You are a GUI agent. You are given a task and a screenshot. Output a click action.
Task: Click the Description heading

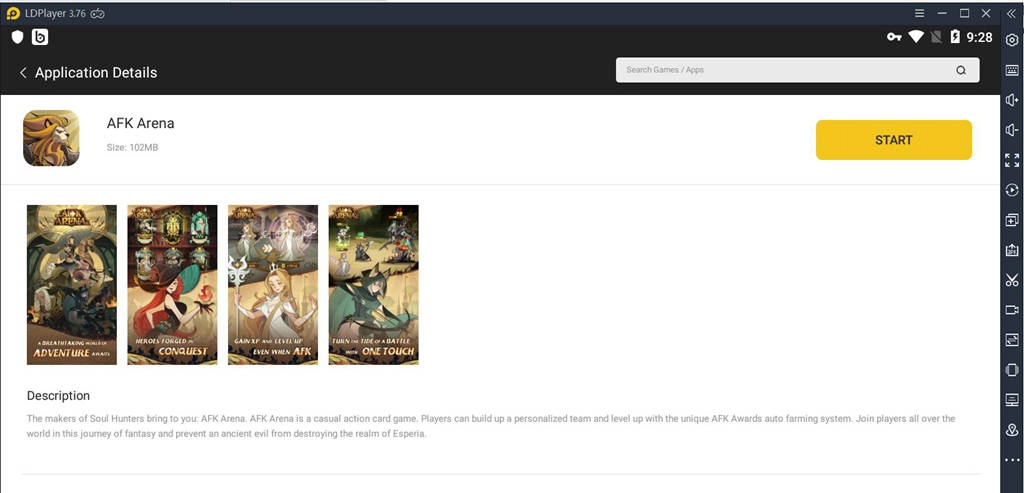(x=58, y=396)
